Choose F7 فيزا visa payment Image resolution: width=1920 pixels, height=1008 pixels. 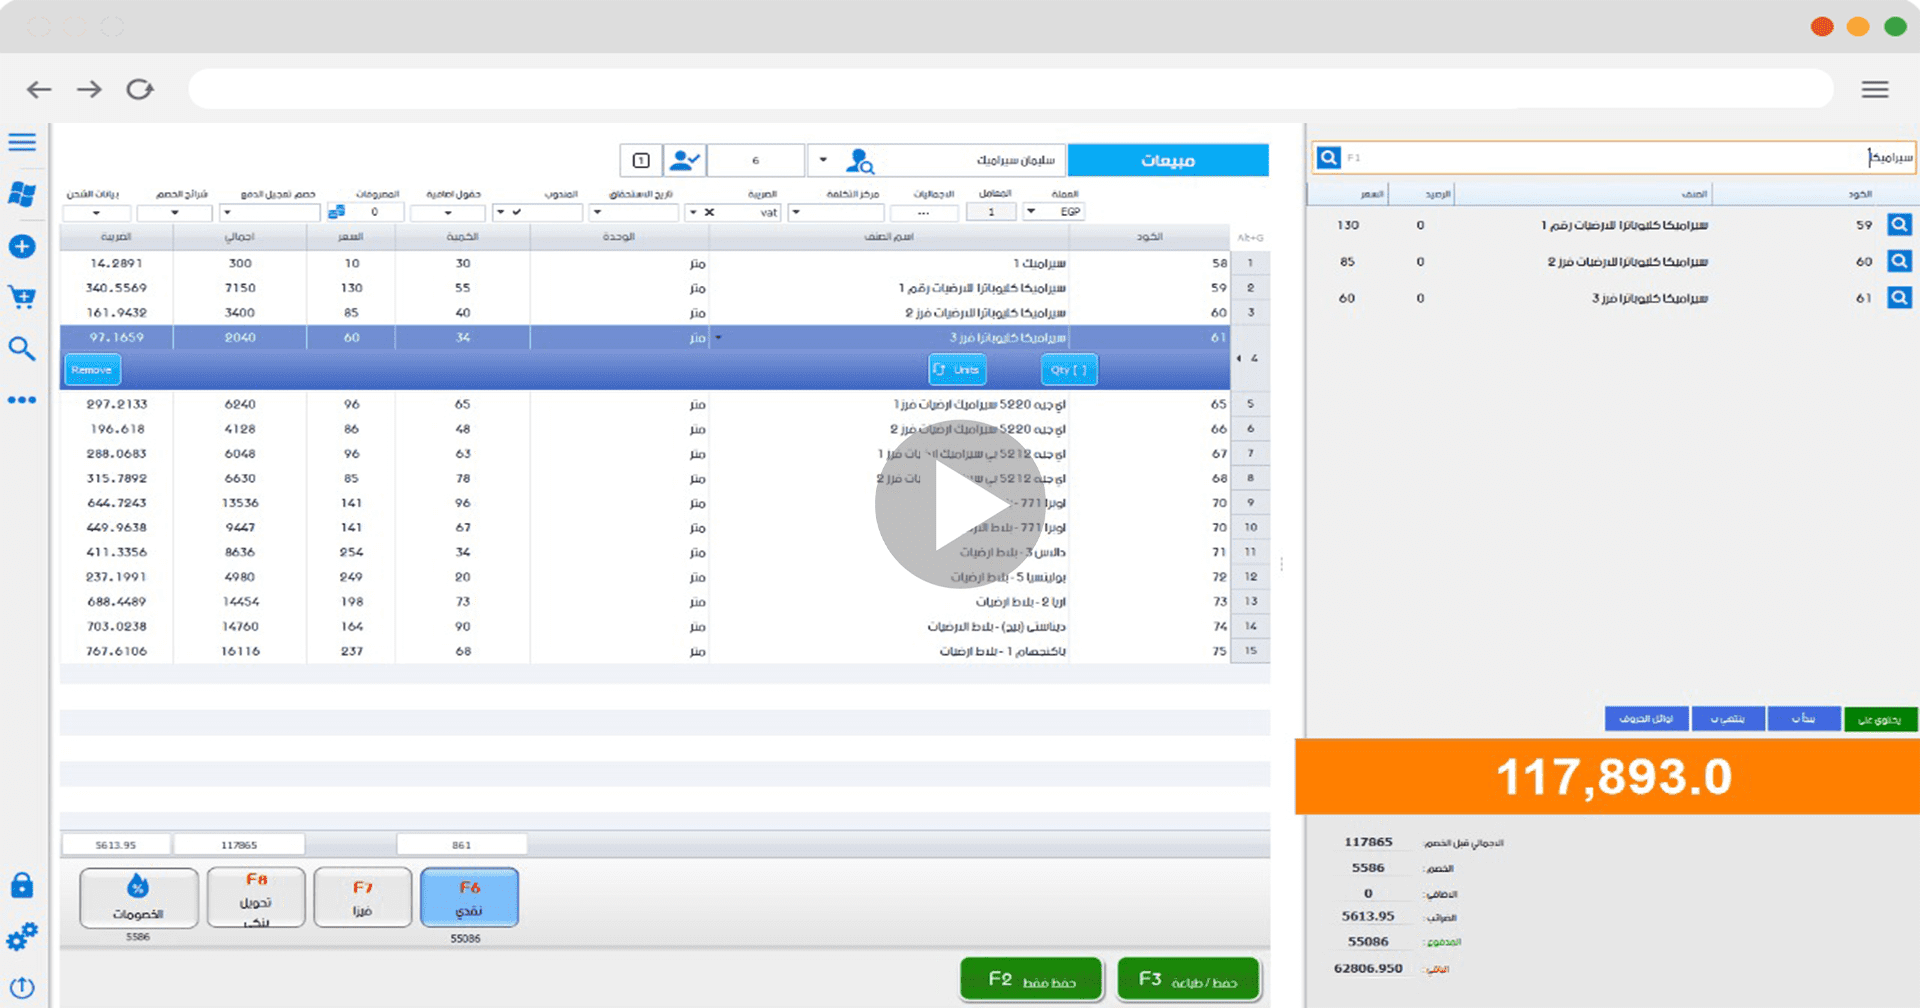362,898
